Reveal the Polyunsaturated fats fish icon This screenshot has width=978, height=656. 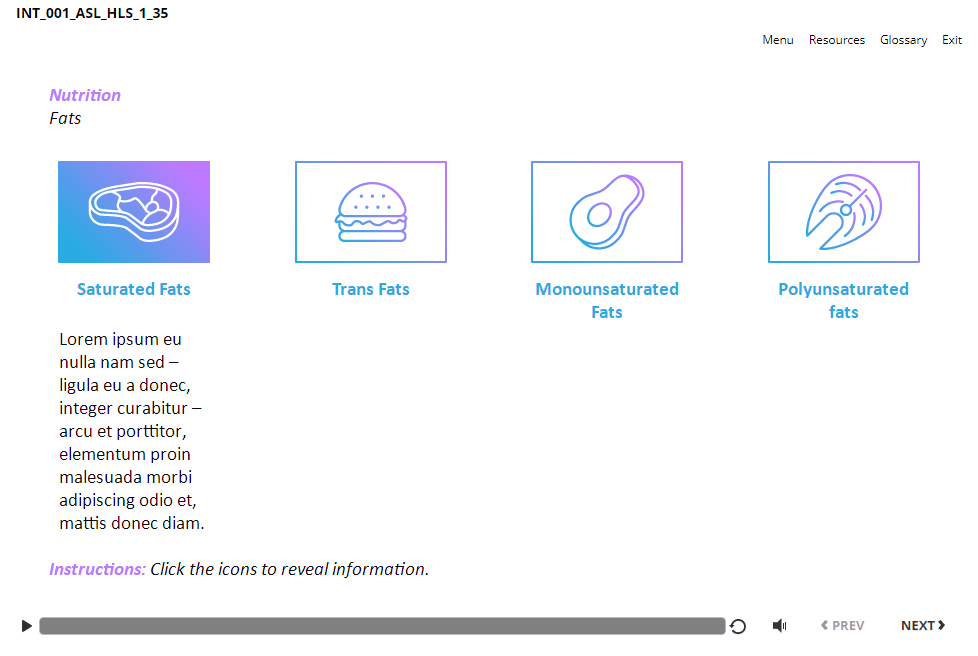[x=844, y=212]
